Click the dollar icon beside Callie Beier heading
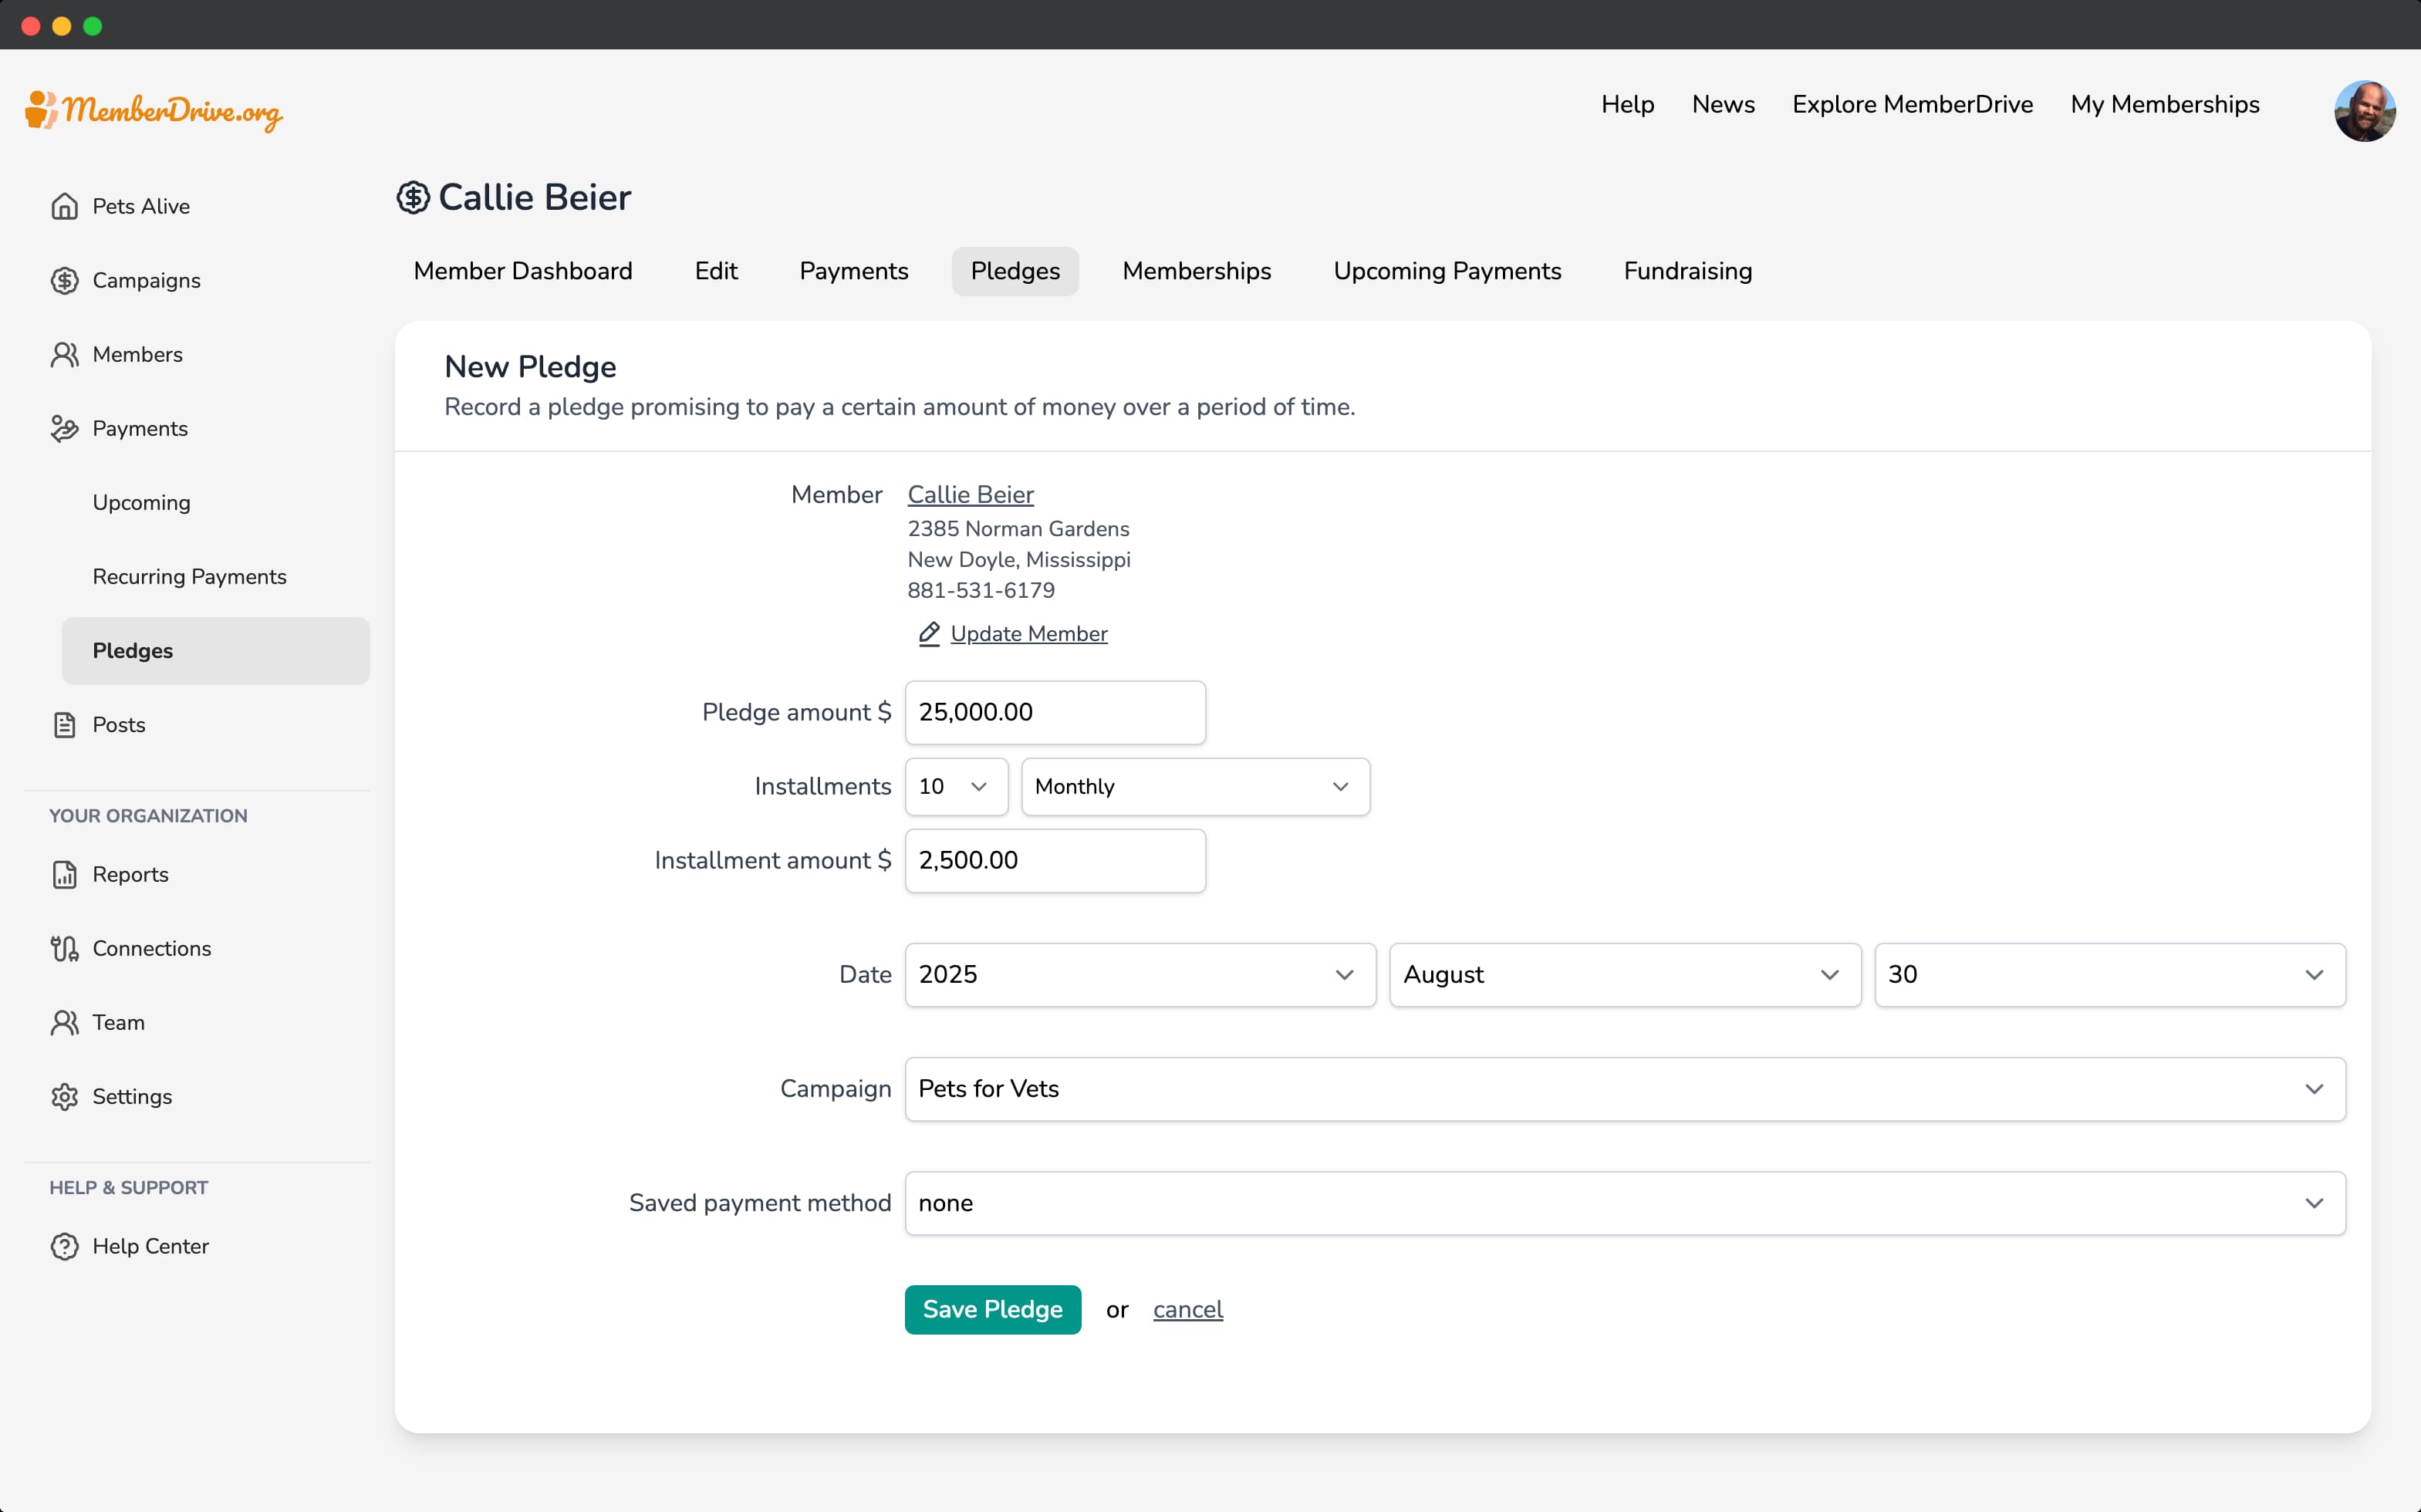The width and height of the screenshot is (2421, 1512). [413, 197]
